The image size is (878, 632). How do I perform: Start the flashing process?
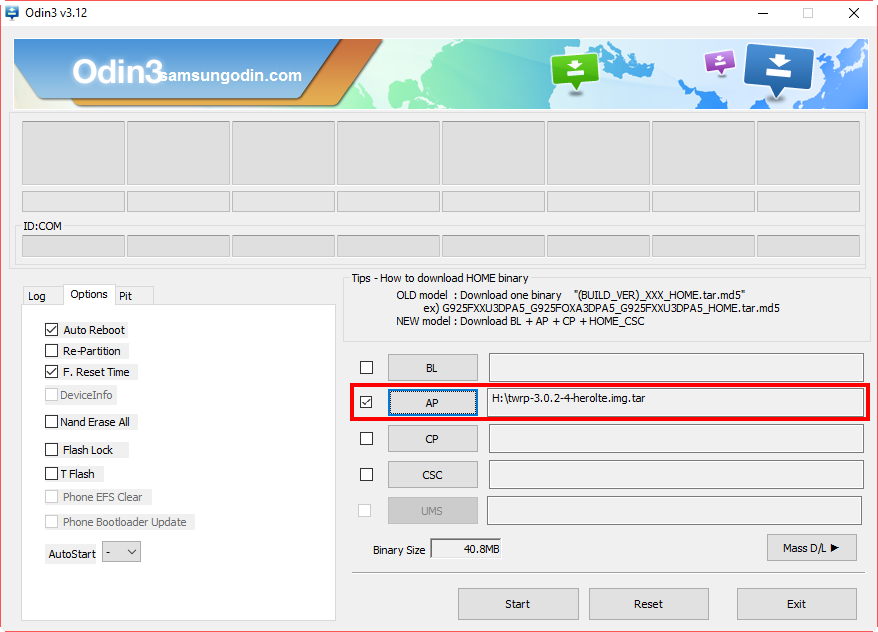coord(518,604)
